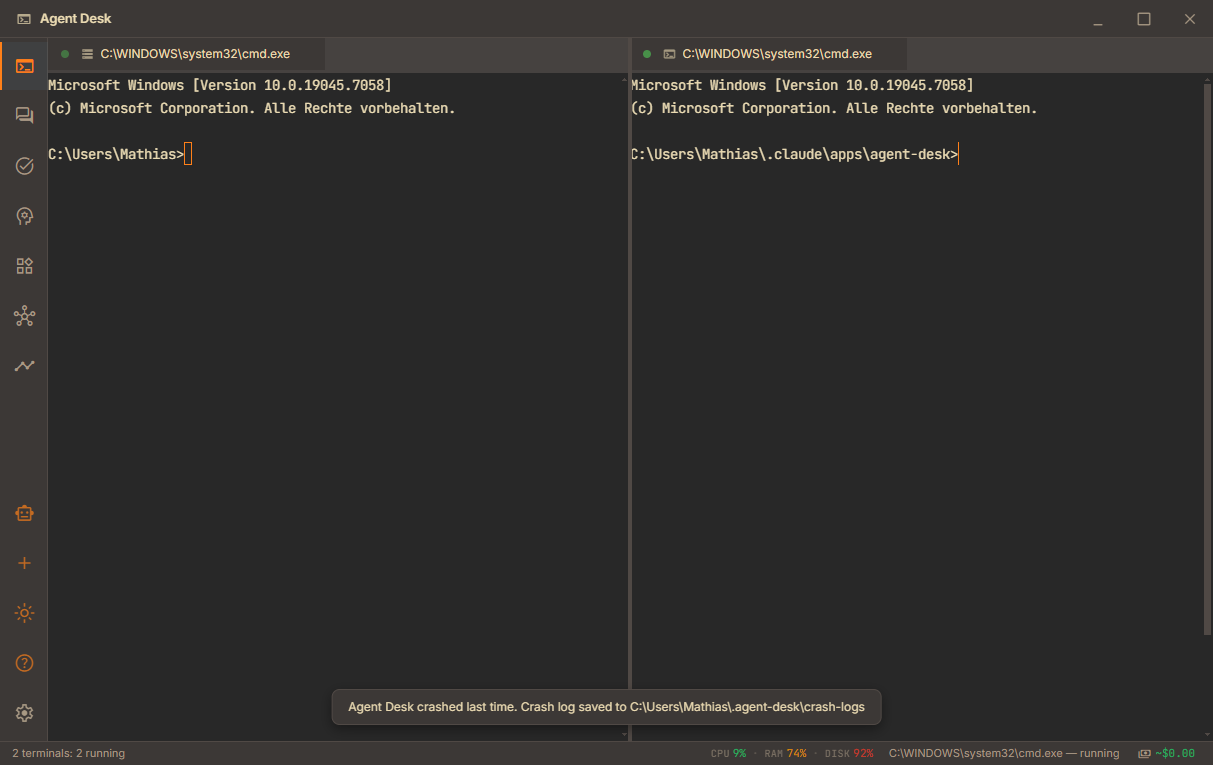Open help via the question mark icon
1213x765 pixels.
tap(25, 663)
